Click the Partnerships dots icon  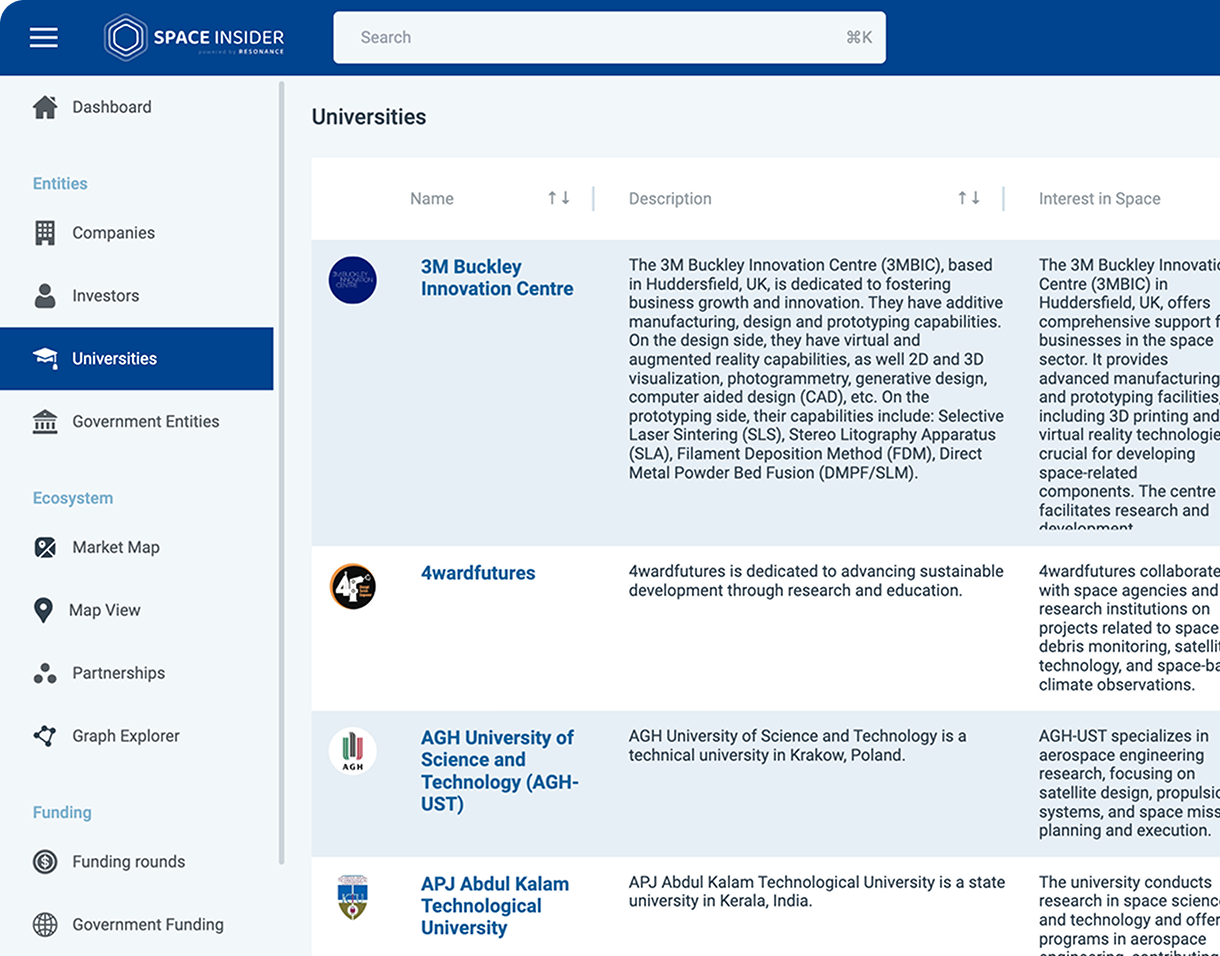(45, 674)
